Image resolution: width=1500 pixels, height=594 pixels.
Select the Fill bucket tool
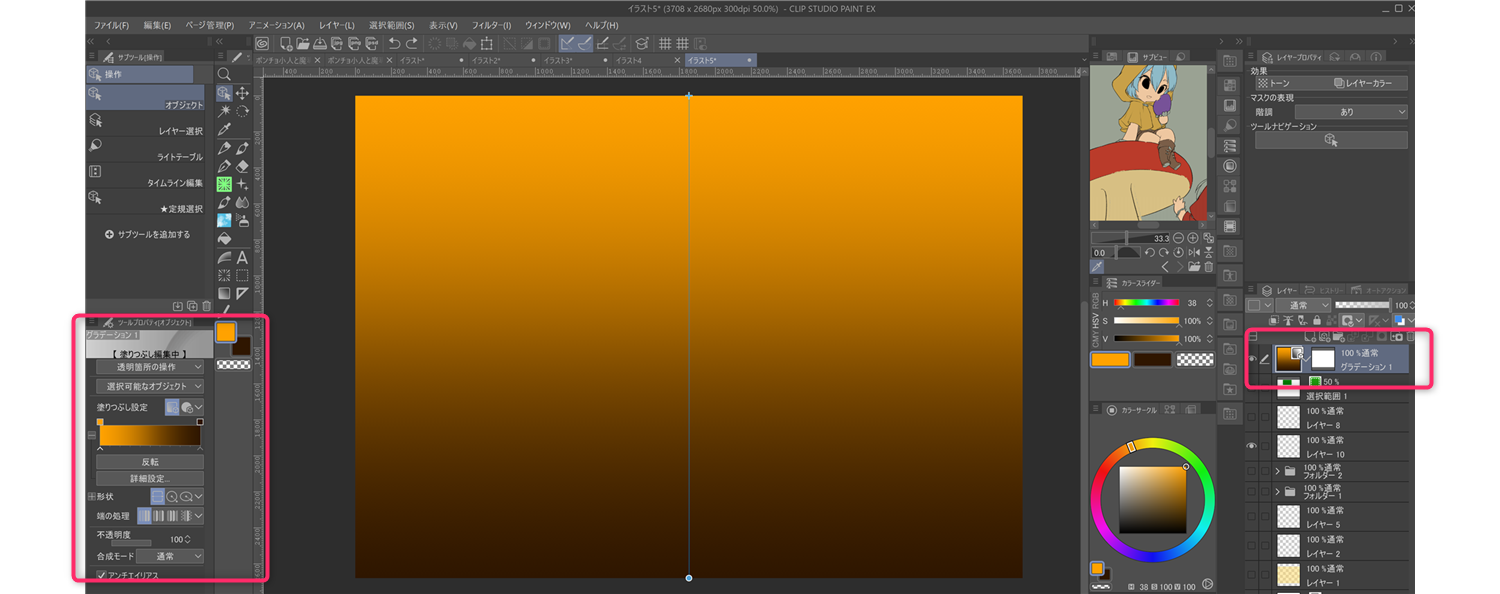(x=224, y=239)
